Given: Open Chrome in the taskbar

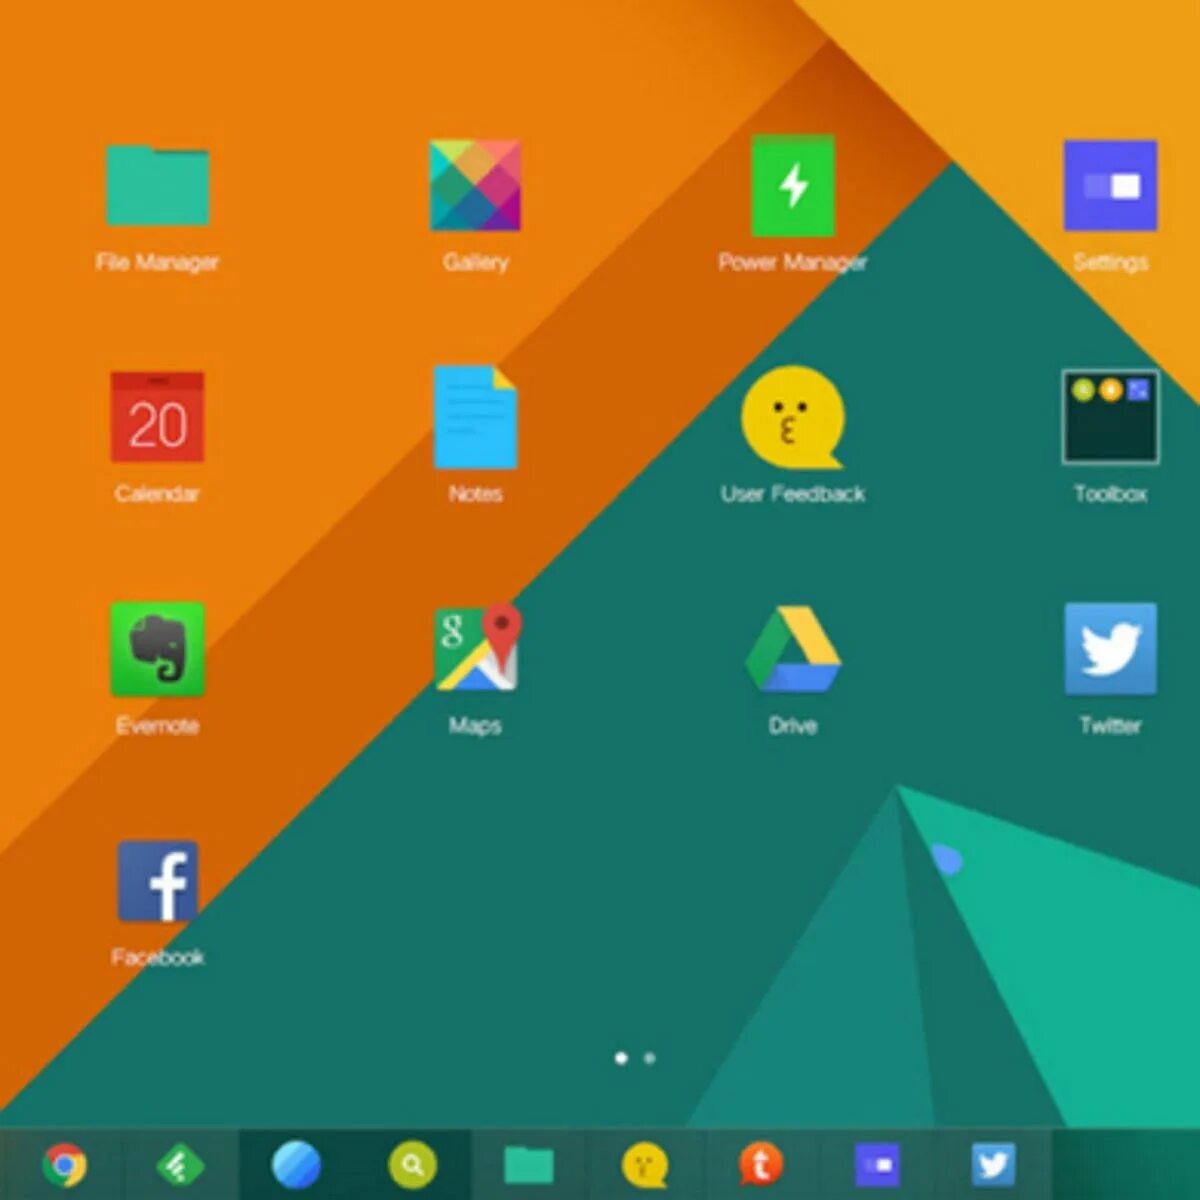Looking at the screenshot, I should [65, 1165].
